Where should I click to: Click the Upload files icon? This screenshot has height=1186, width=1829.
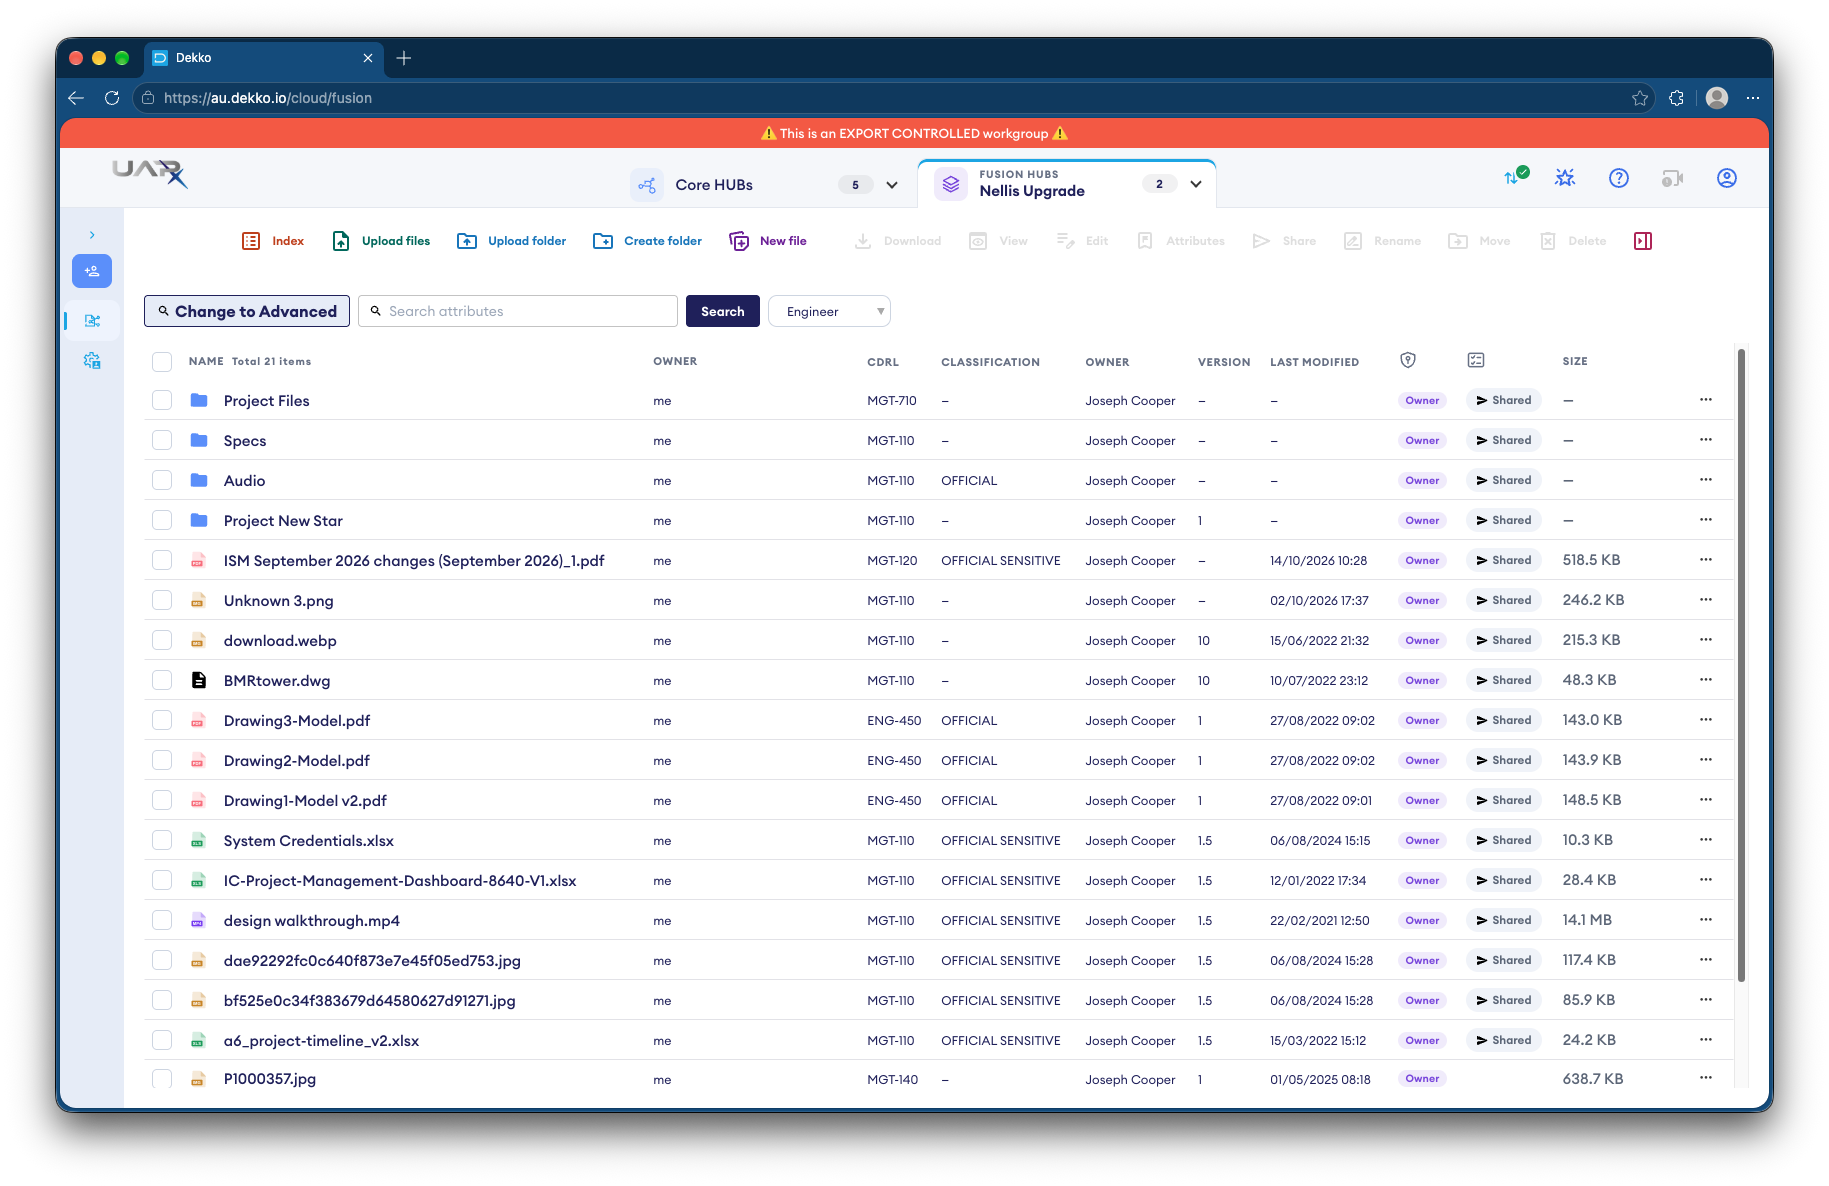pyautogui.click(x=341, y=241)
